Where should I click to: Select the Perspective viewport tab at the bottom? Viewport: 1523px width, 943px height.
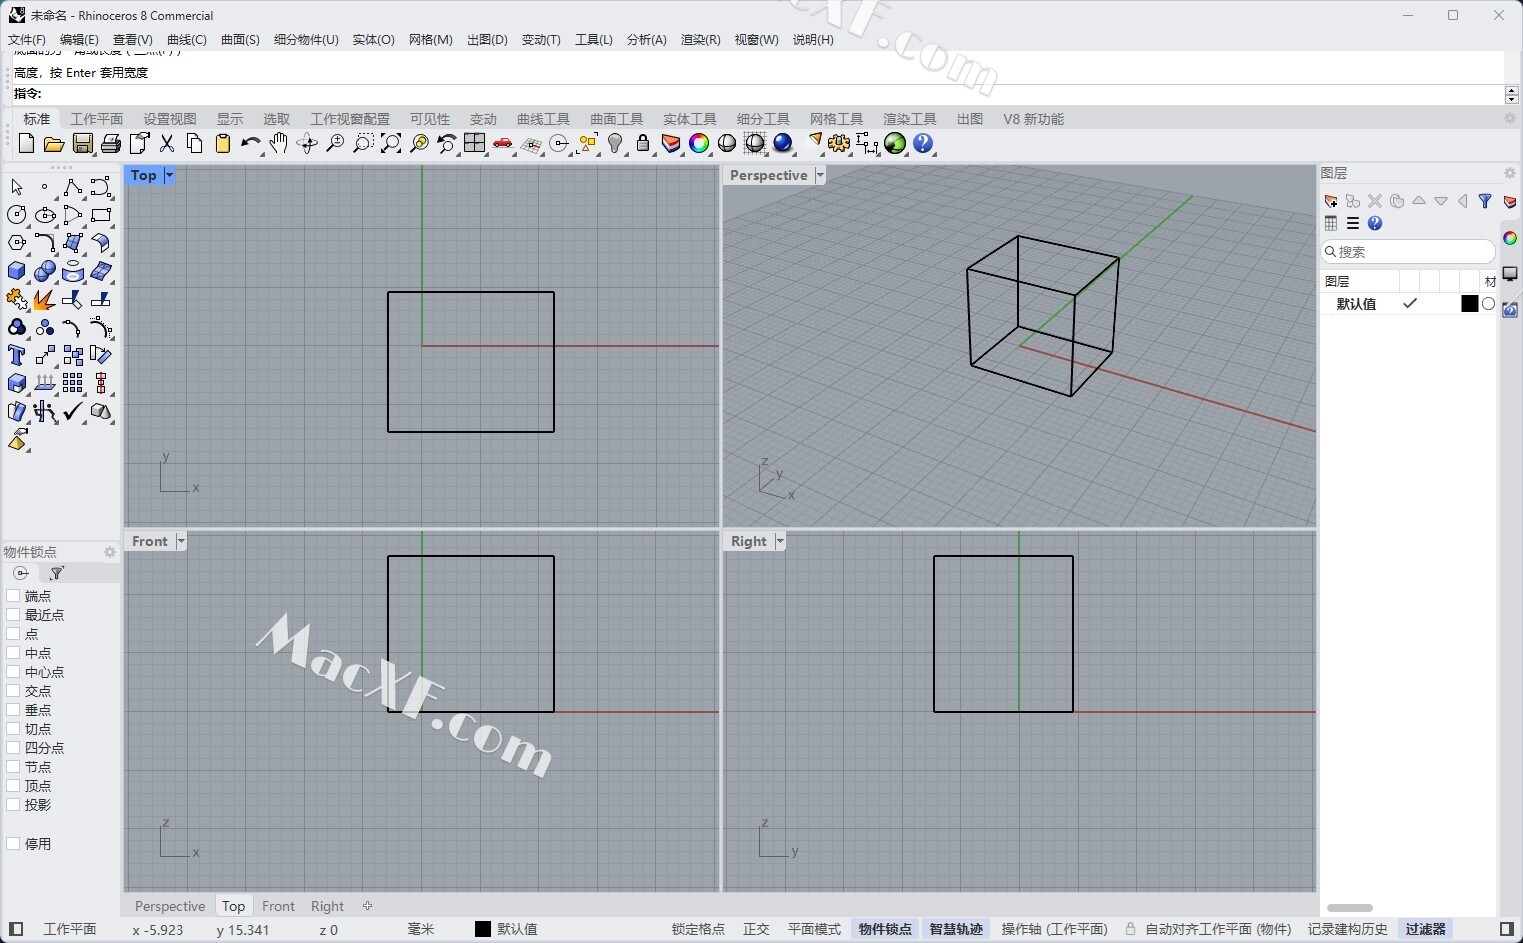point(170,906)
